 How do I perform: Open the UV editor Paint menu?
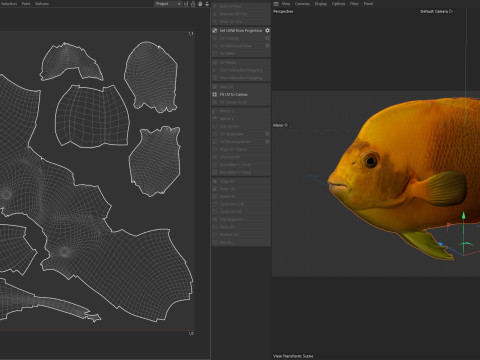(x=26, y=4)
